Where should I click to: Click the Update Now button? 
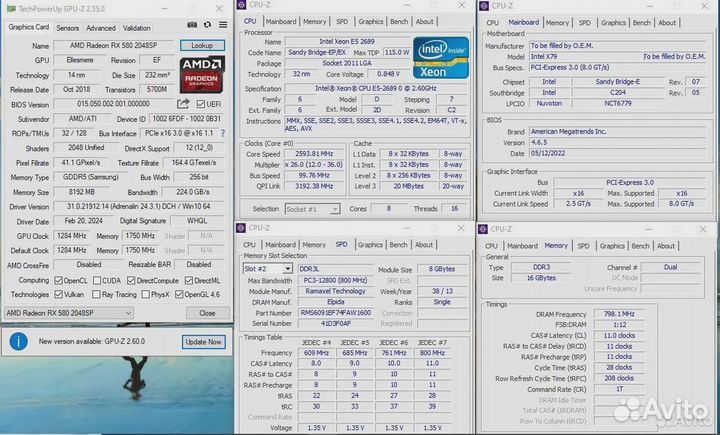coord(203,341)
